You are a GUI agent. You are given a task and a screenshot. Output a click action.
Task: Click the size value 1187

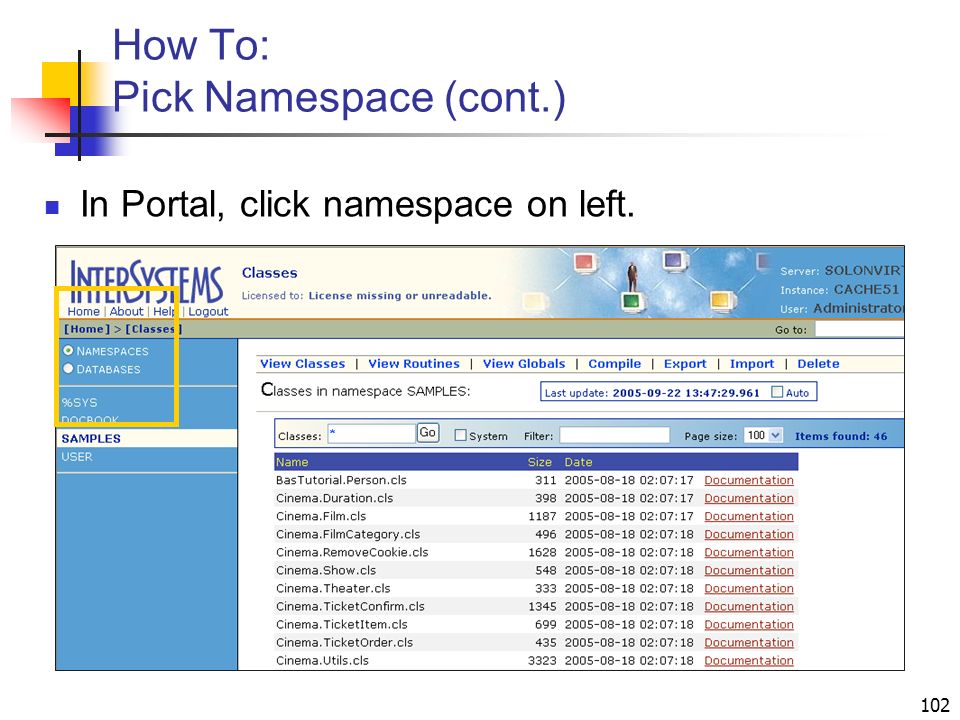pos(542,516)
